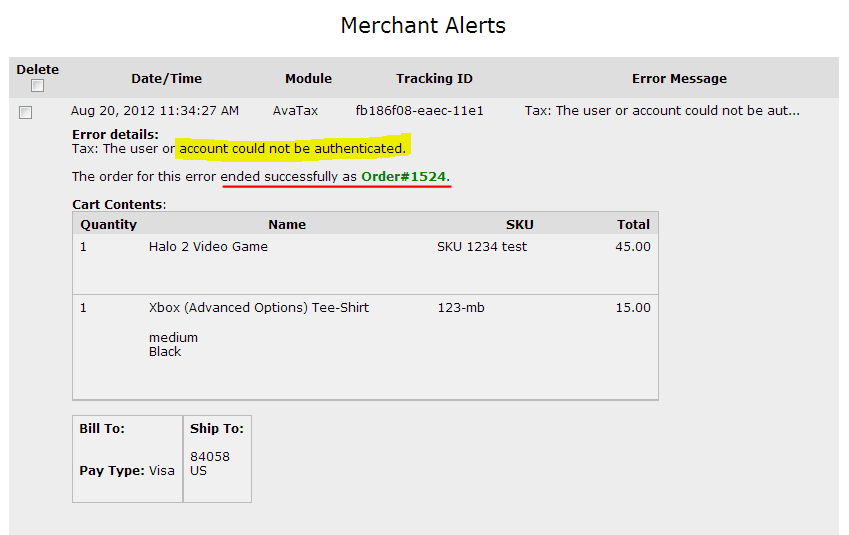Click the Quantity header in Cart Contents
The width and height of the screenshot is (849, 535).
[108, 225]
